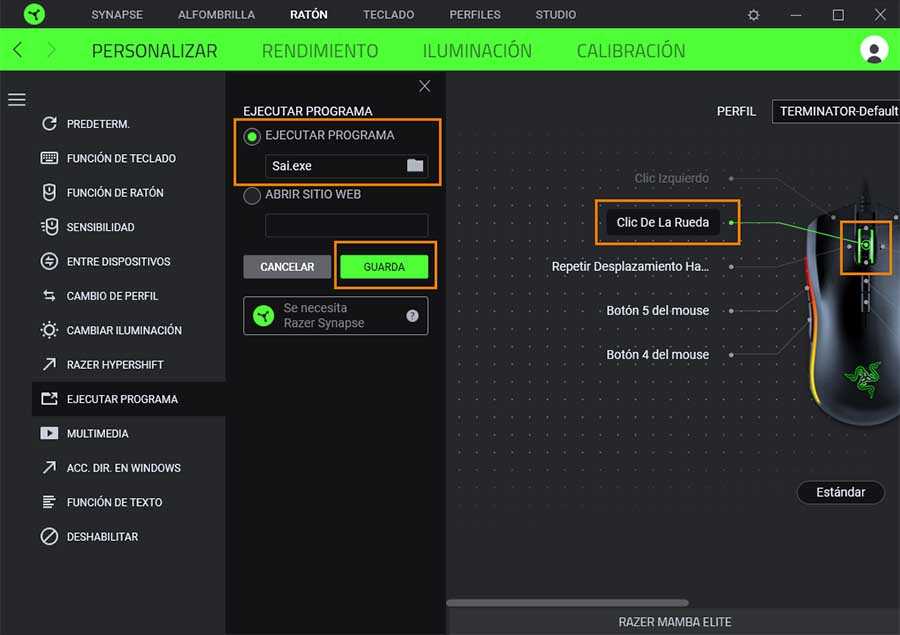Click the website URL input field
Viewport: 900px width, 635px height.
pos(346,225)
